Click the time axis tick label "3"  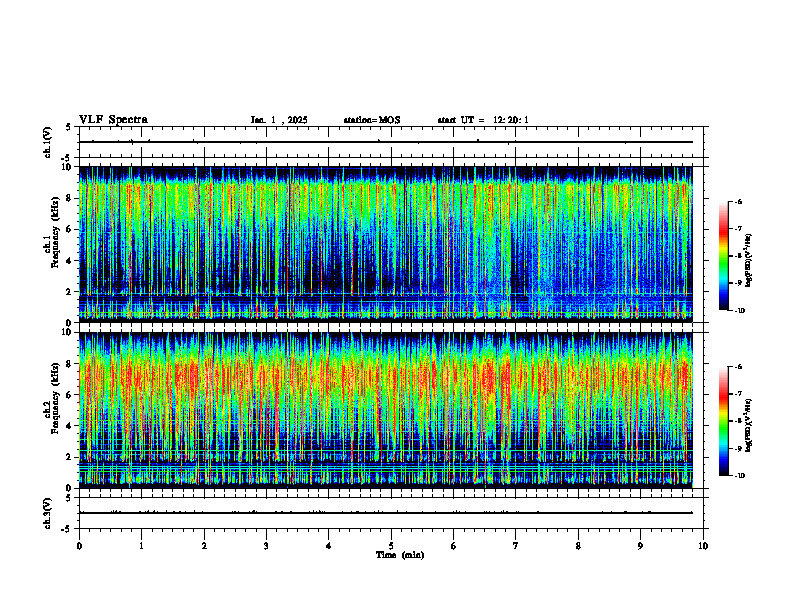tap(266, 546)
